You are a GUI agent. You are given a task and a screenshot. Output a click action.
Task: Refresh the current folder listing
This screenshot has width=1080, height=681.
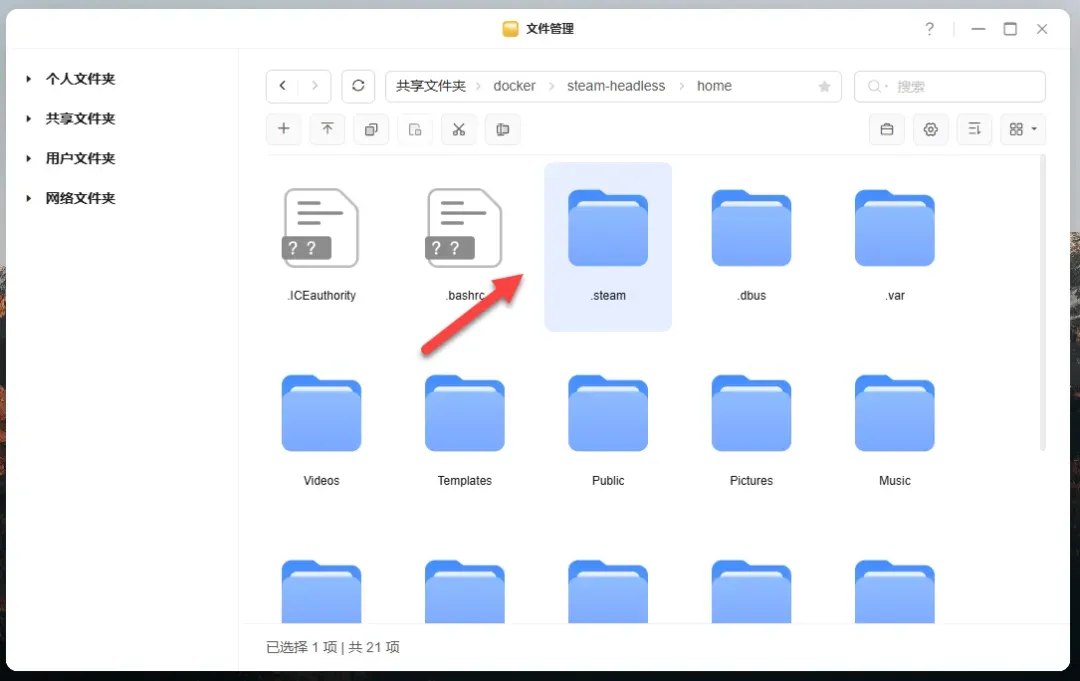(358, 86)
